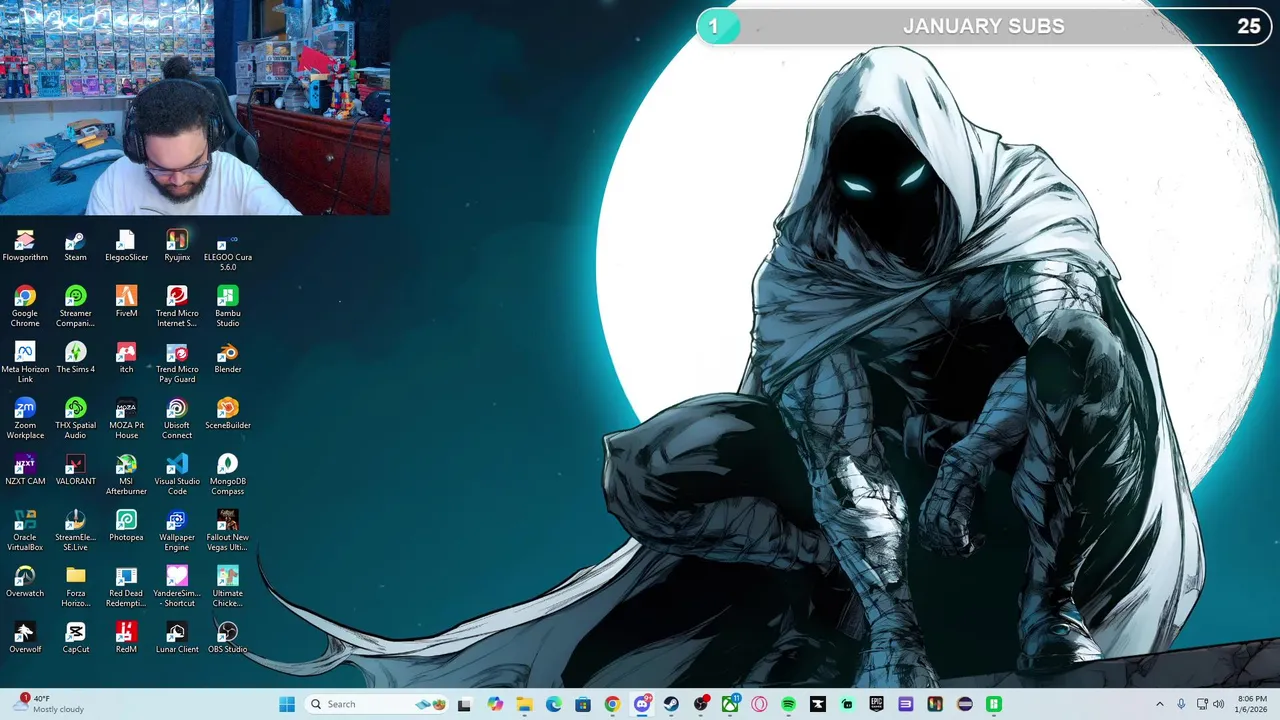Select the Overwatch desktop icon

(25, 582)
